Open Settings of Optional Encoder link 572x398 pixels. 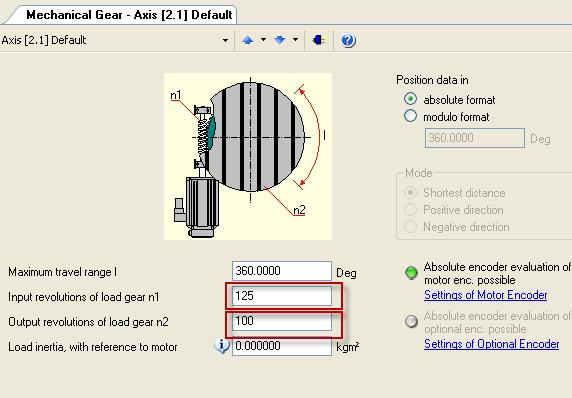(x=491, y=344)
